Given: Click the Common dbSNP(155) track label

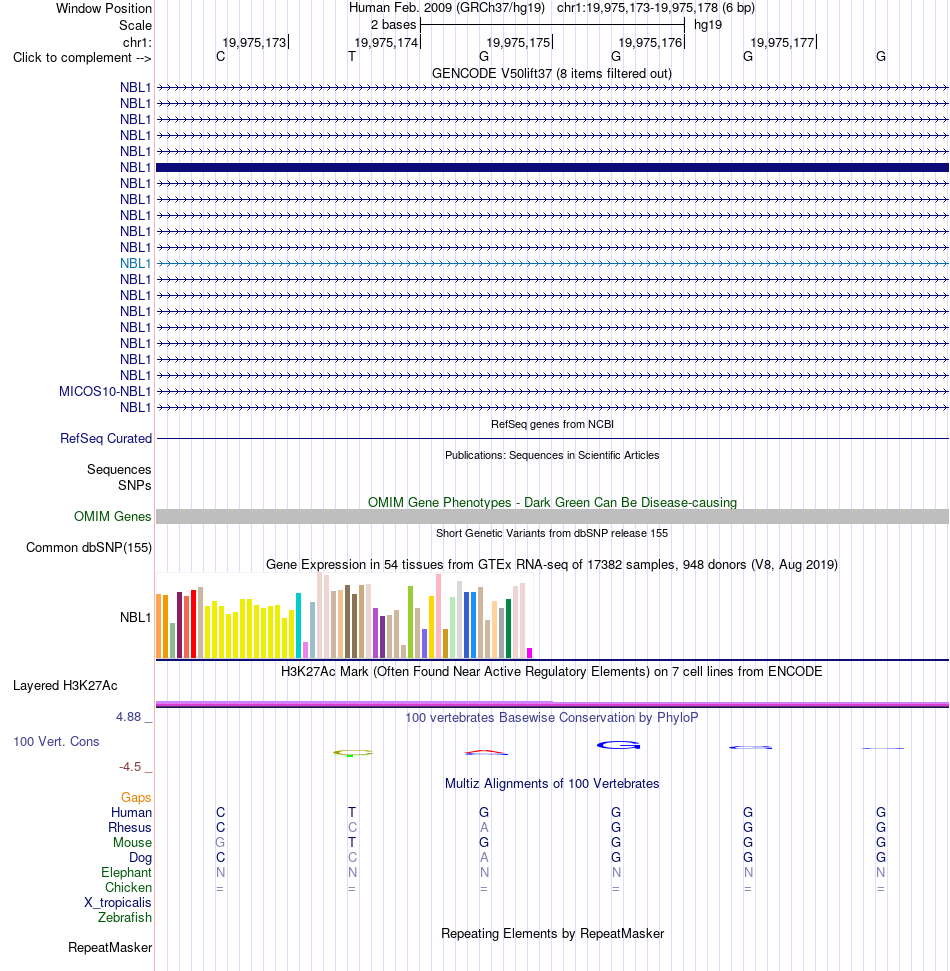Looking at the screenshot, I should (x=89, y=547).
